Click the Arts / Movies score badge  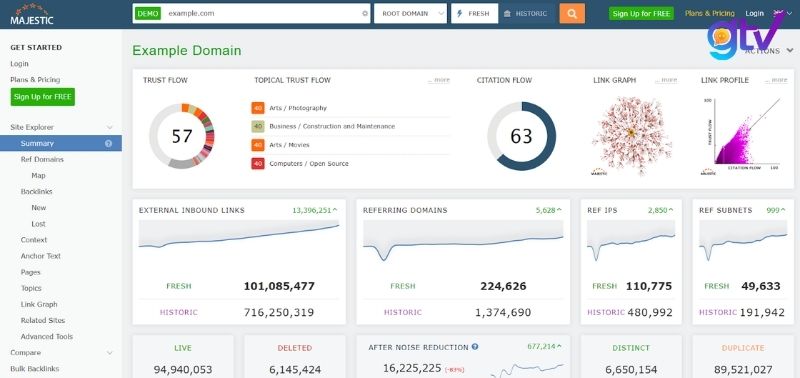[x=258, y=145]
